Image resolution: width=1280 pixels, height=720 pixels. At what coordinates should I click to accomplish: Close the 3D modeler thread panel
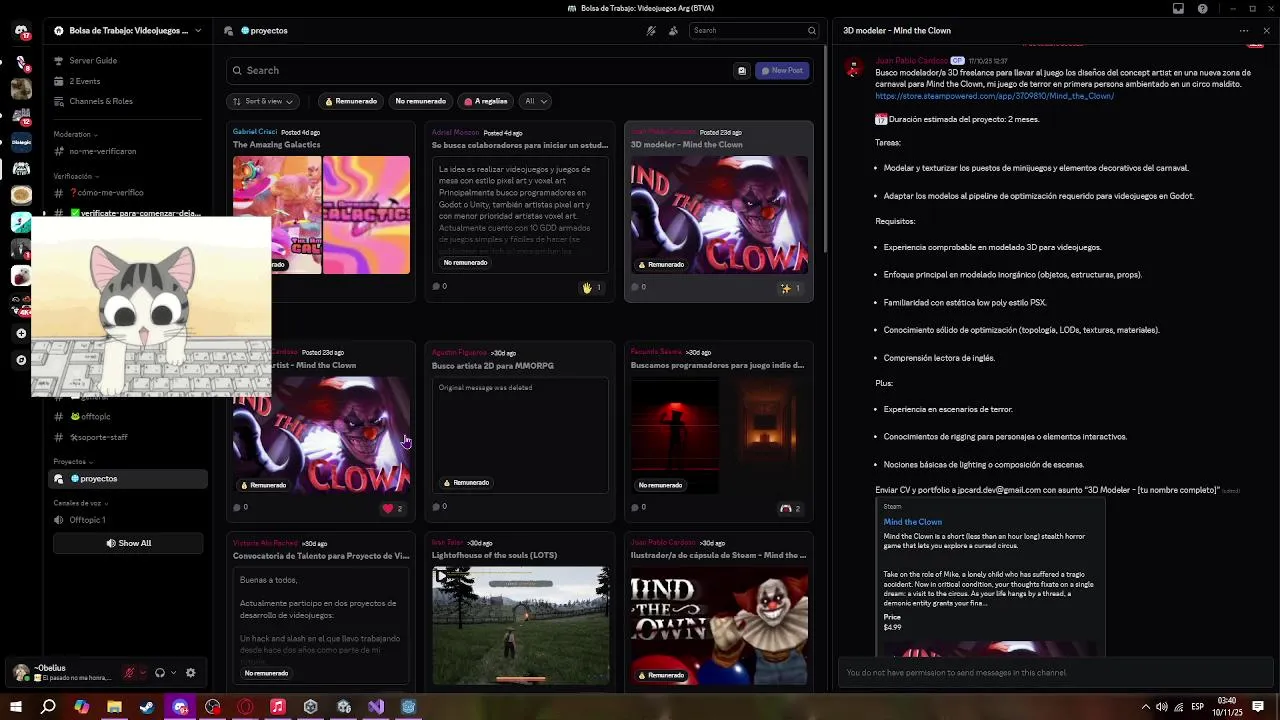coord(1266,31)
